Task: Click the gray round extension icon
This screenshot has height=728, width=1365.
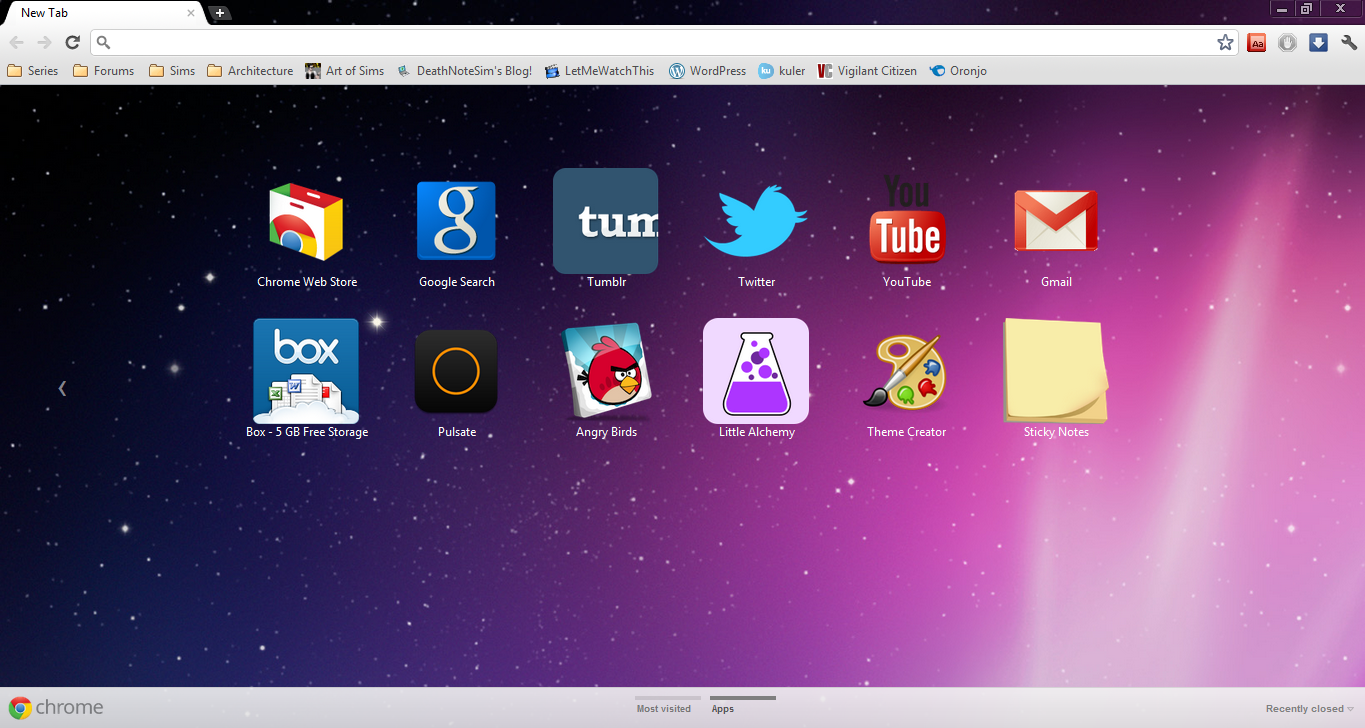Action: coord(1288,42)
